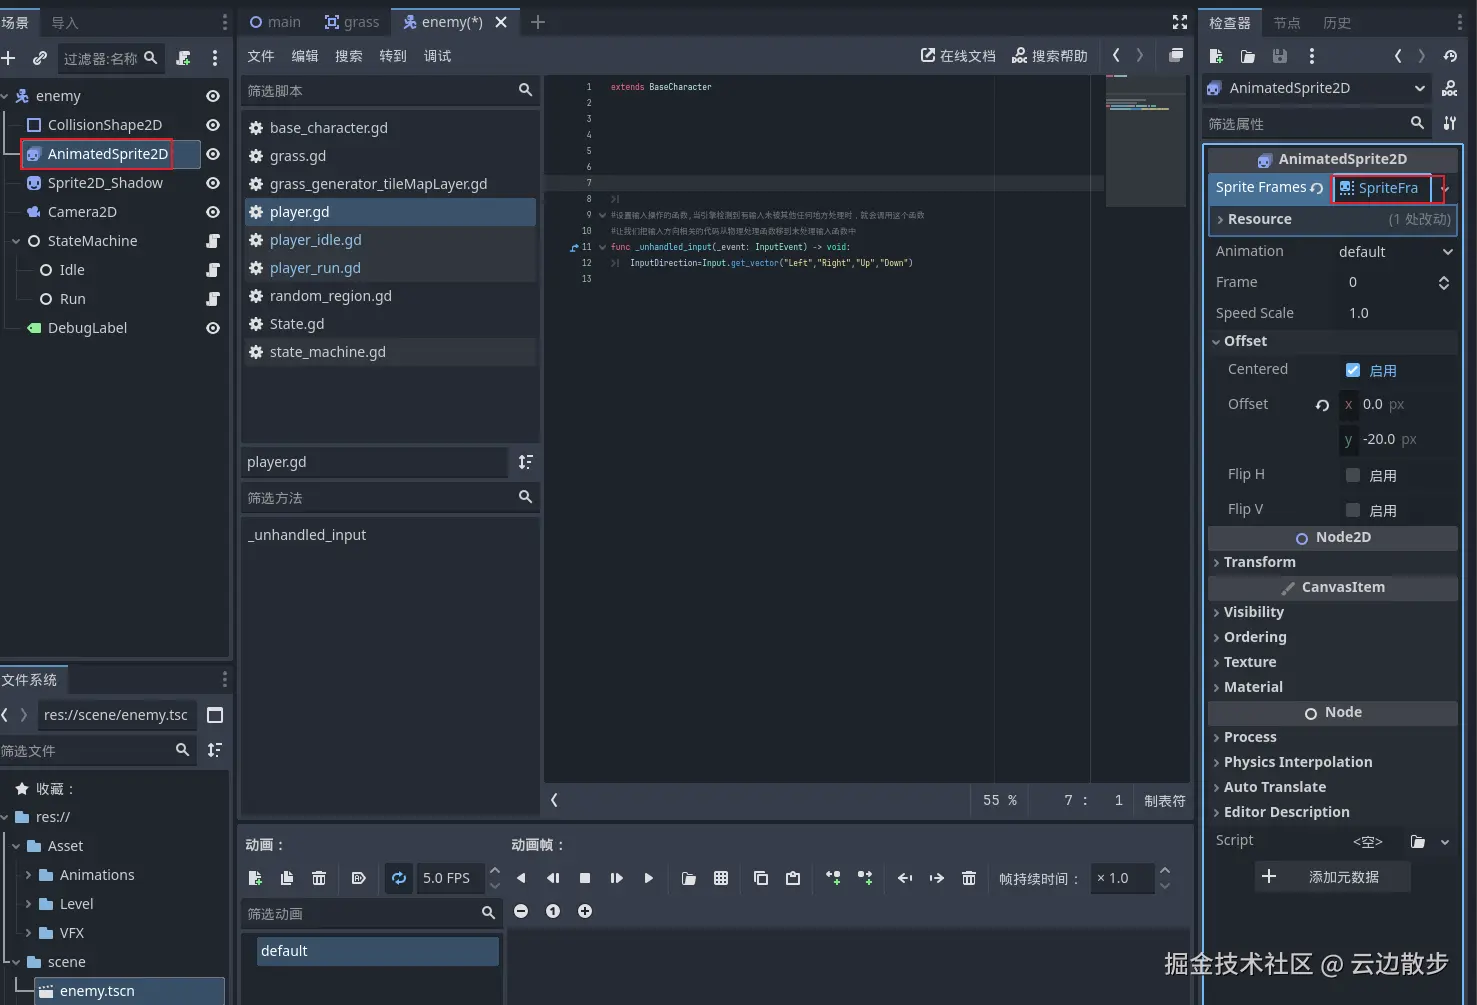Click the instantiate child scene link icon
This screenshot has height=1005, width=1477.
click(x=39, y=58)
